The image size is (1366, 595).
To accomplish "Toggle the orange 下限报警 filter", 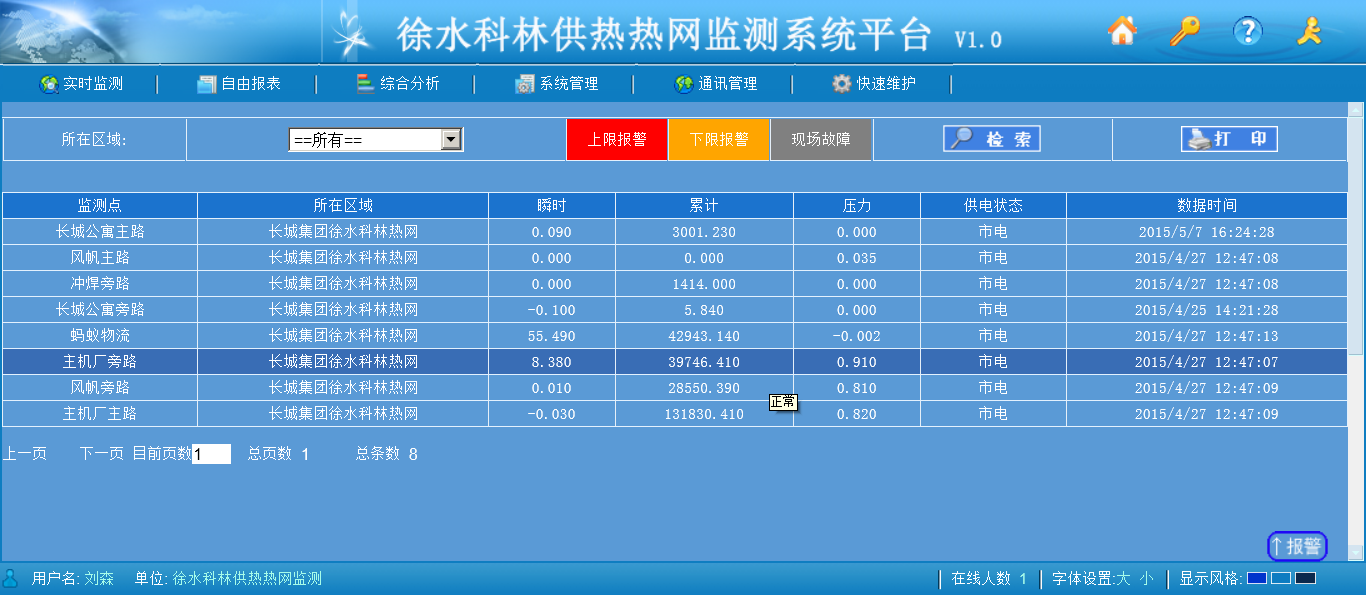I will click(719, 140).
